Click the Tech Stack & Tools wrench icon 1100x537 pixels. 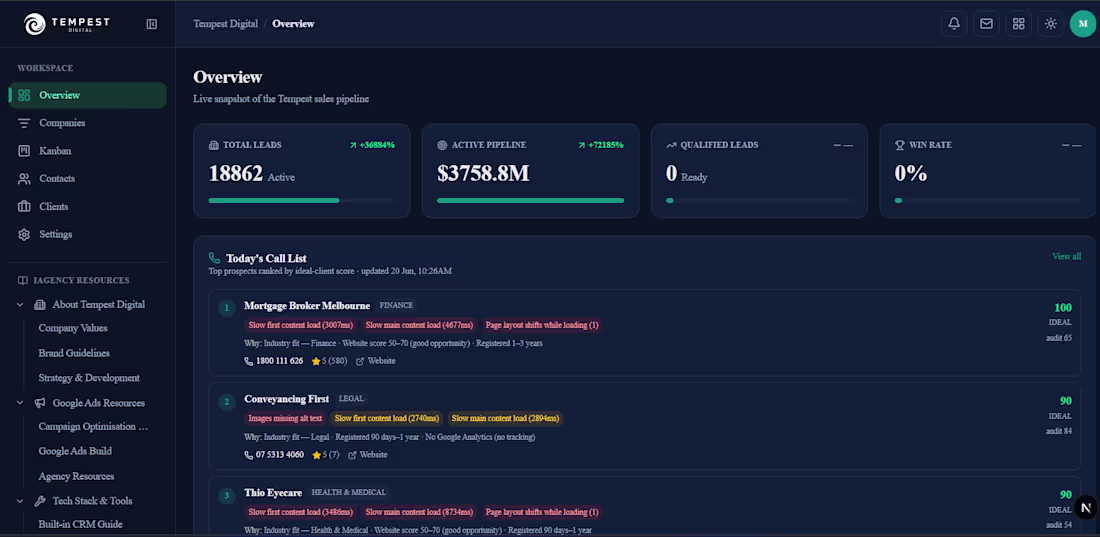click(40, 501)
